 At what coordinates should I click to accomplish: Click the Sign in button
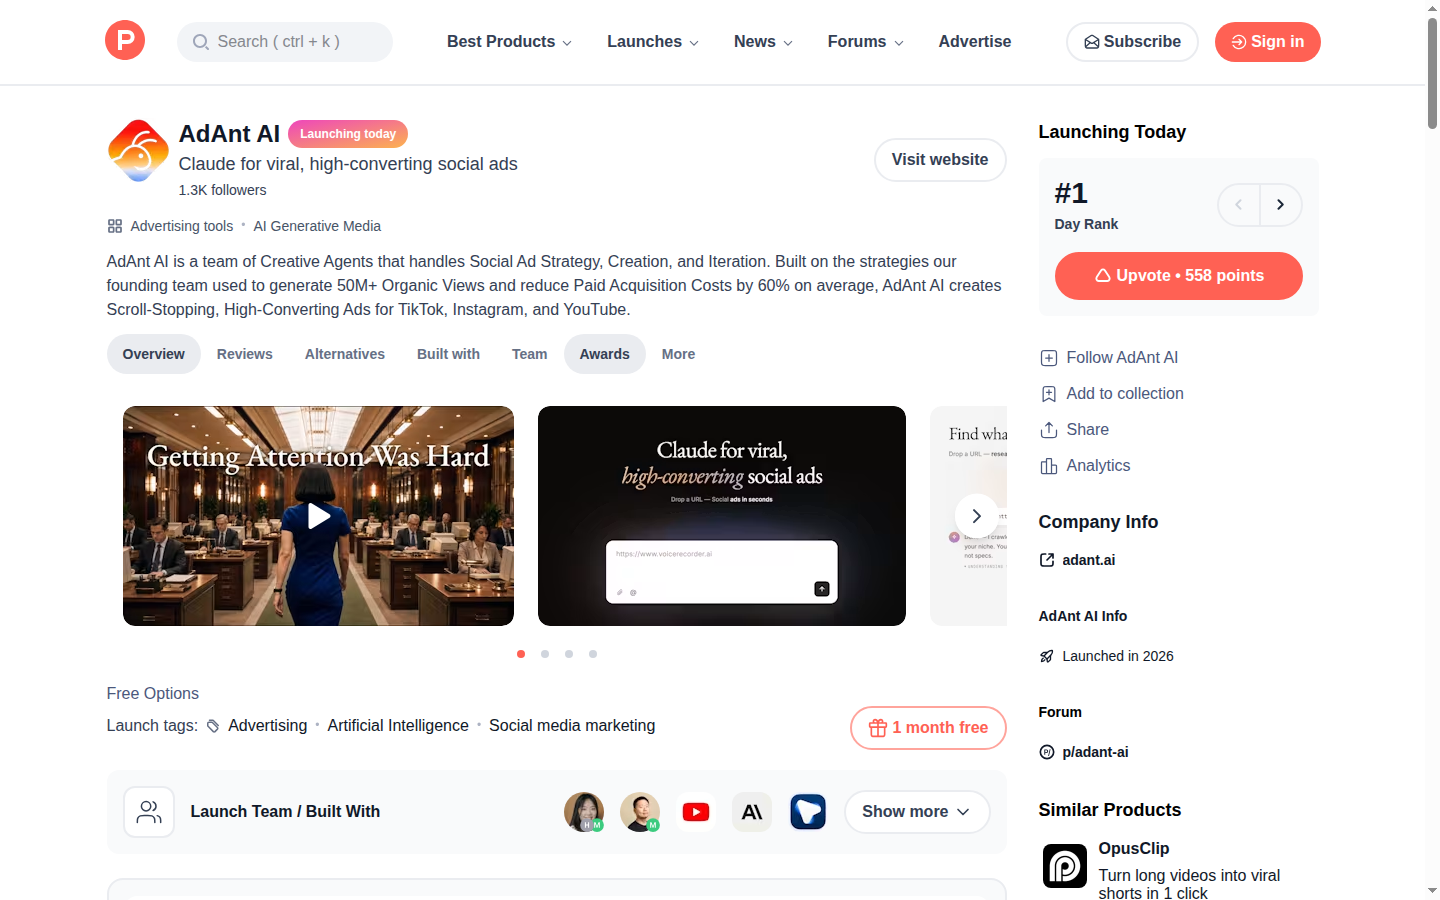pyautogui.click(x=1268, y=42)
